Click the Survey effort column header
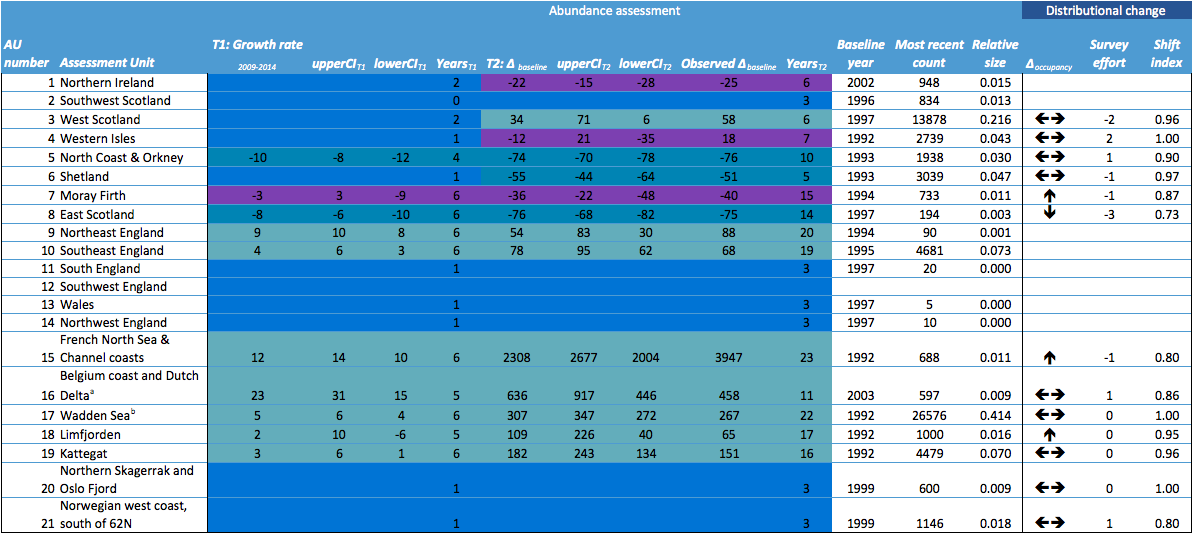 pos(1109,53)
